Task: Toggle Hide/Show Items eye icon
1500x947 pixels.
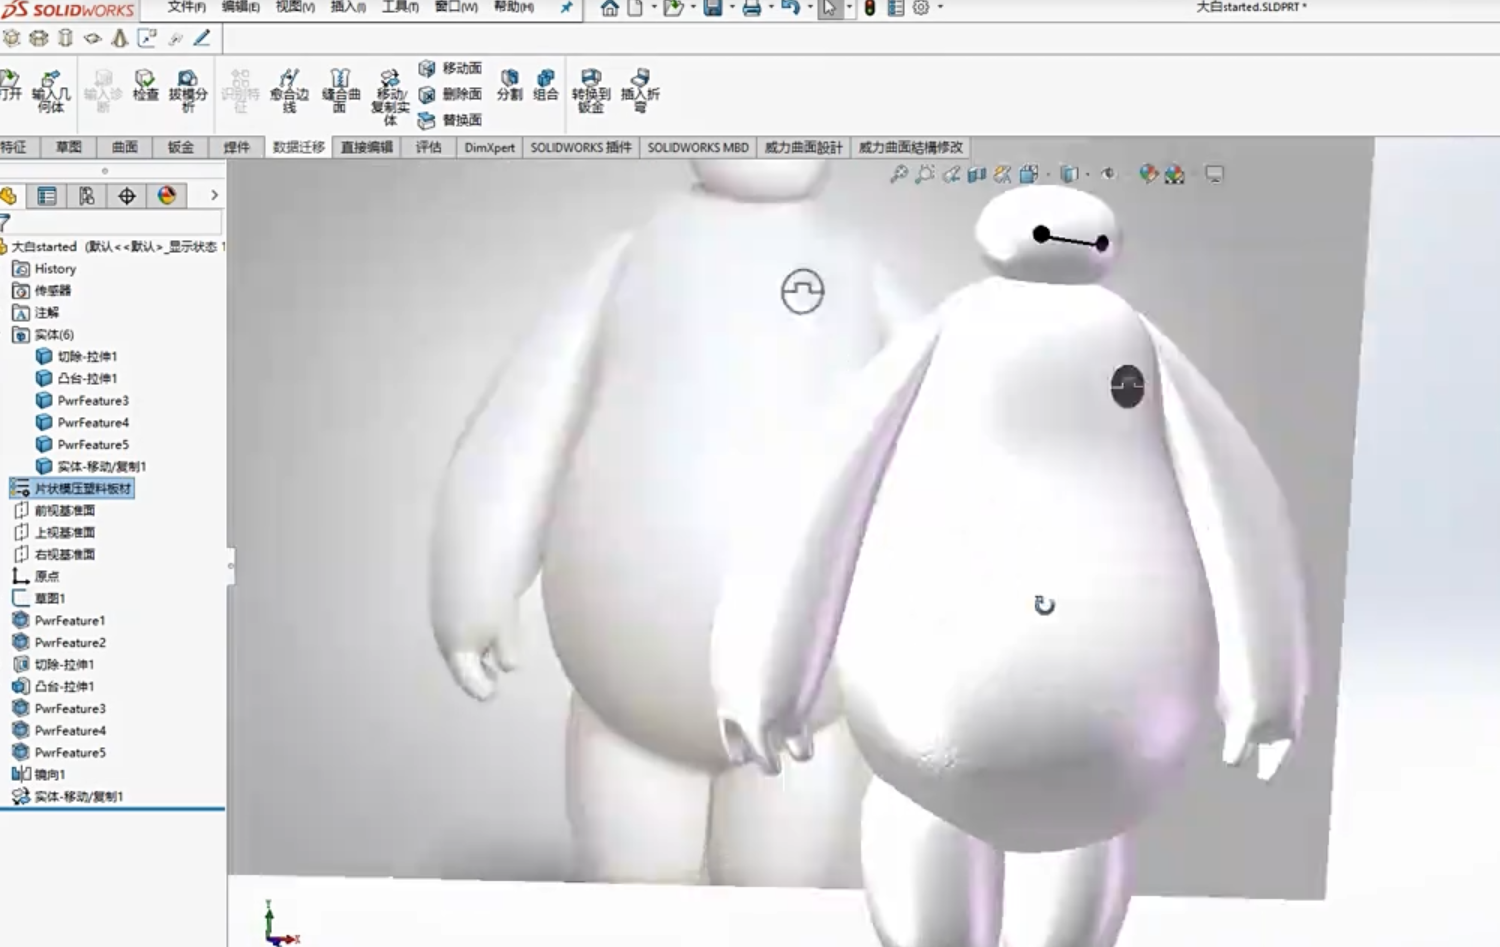Action: point(1108,174)
